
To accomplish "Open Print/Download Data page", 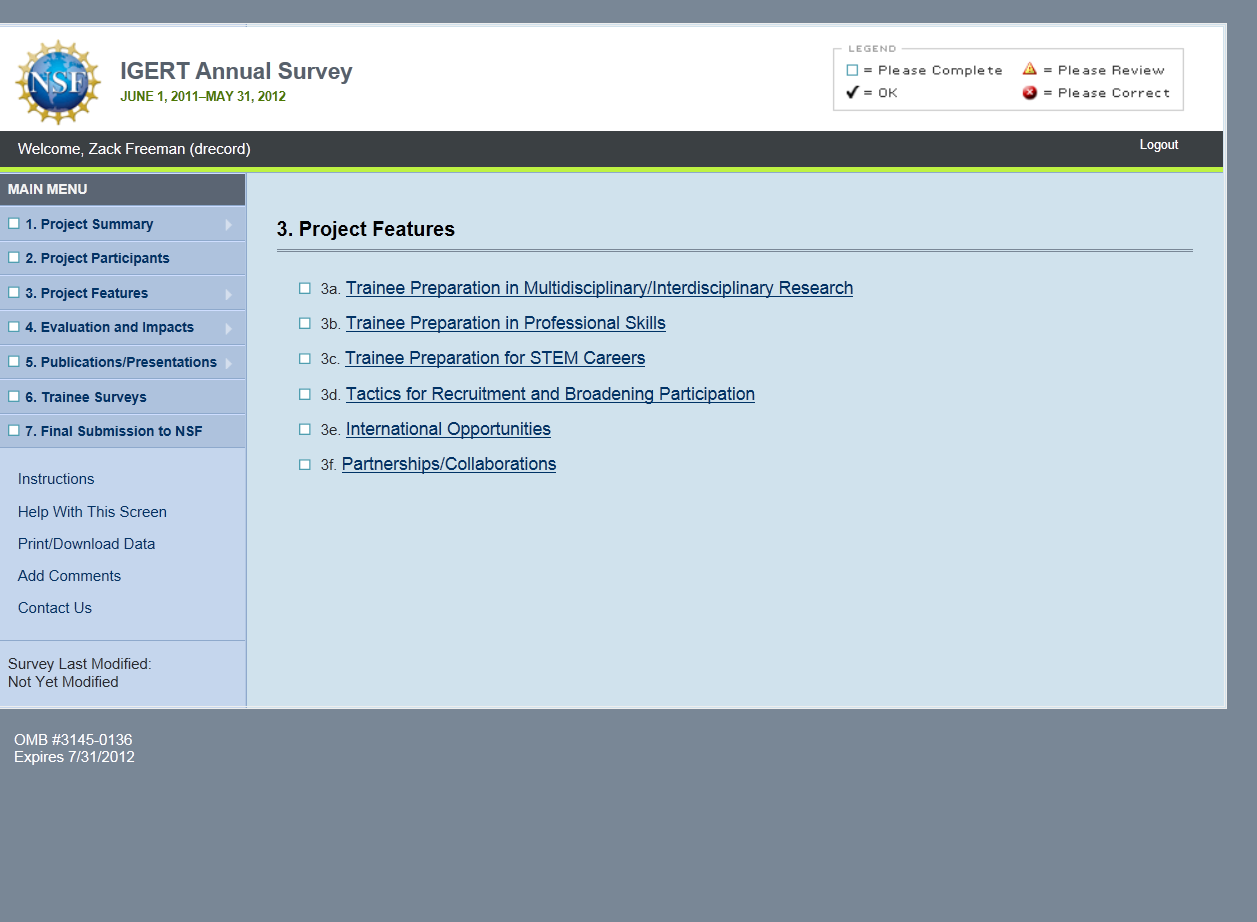I will coord(86,544).
